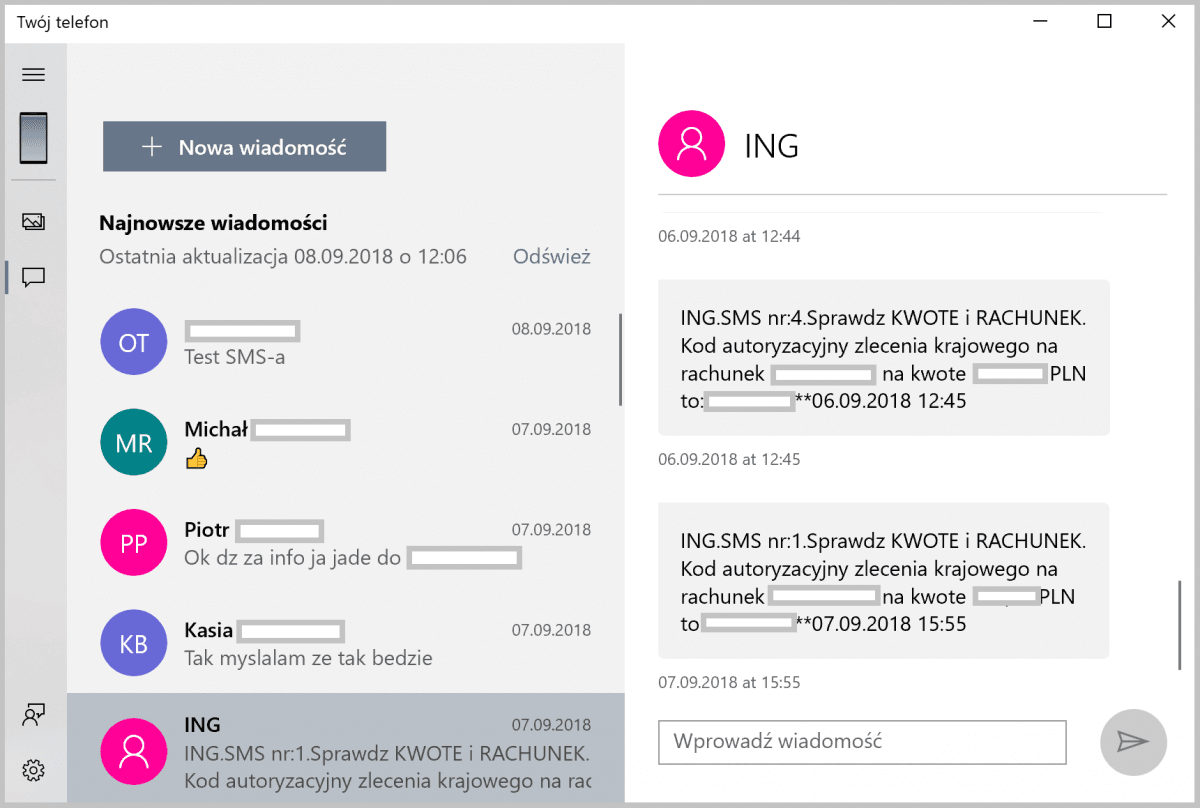Screen dimensions: 1200x808
Task: Open the Messages section icon
Action: click(34, 277)
